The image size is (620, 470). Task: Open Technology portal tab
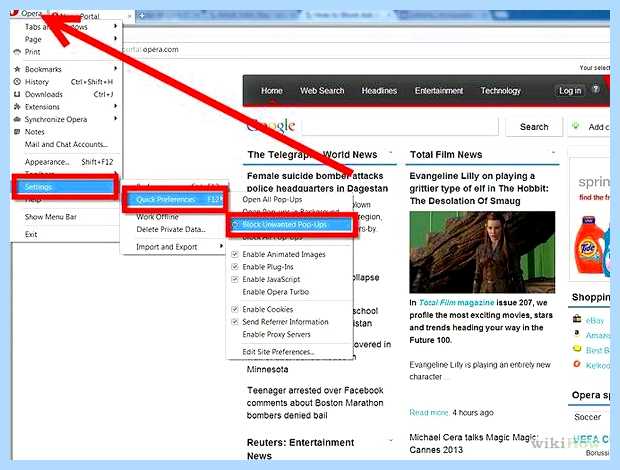(x=501, y=91)
